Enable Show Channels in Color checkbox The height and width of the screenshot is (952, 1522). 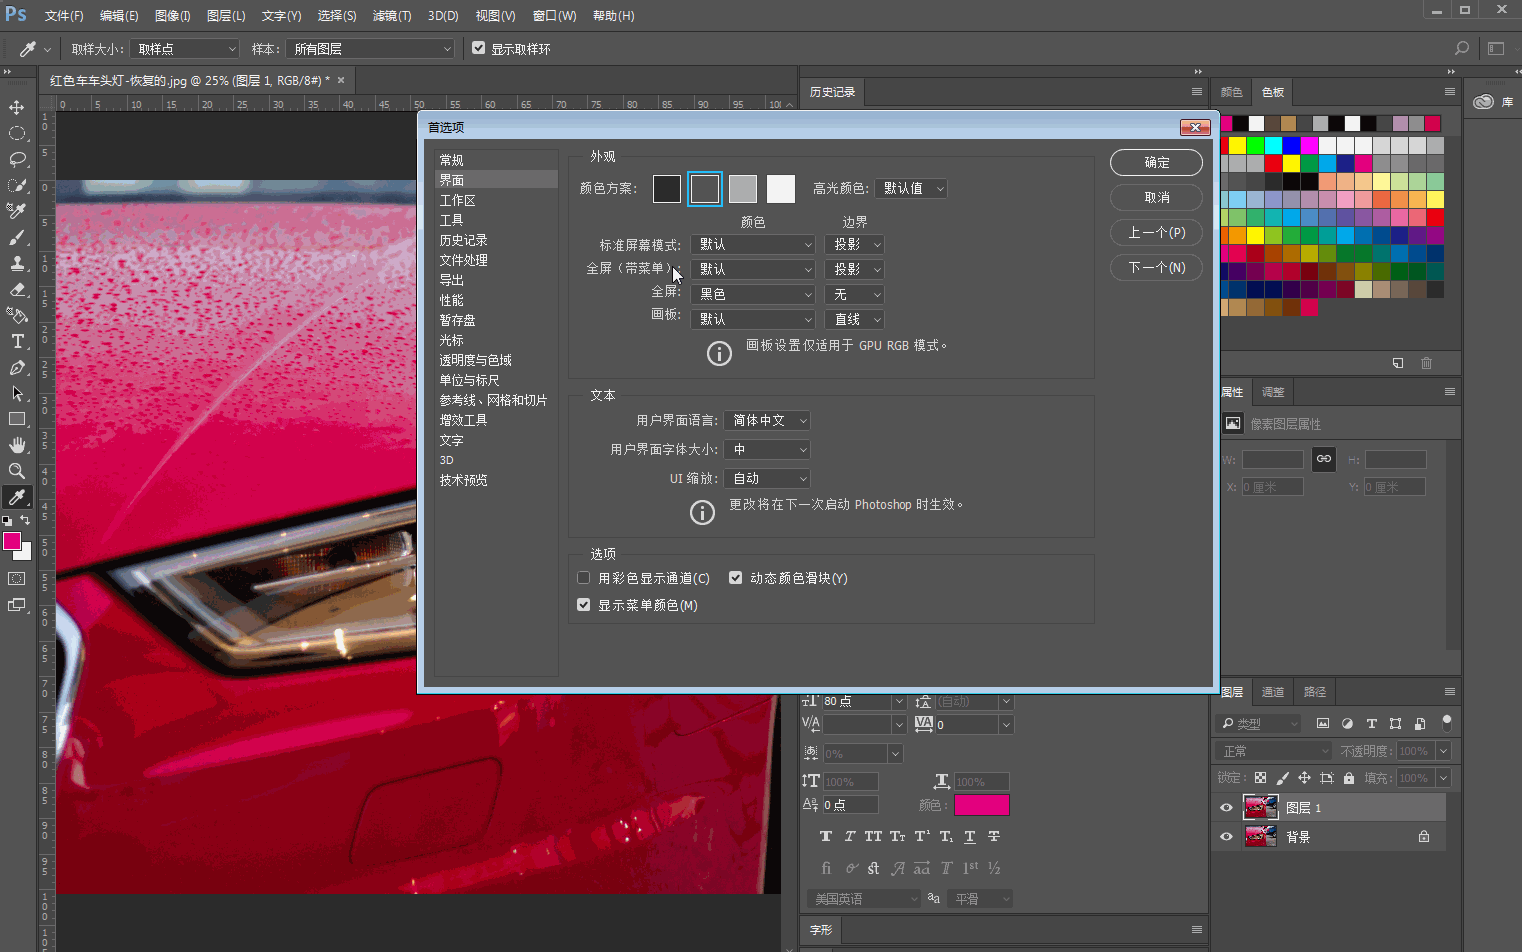tap(584, 578)
